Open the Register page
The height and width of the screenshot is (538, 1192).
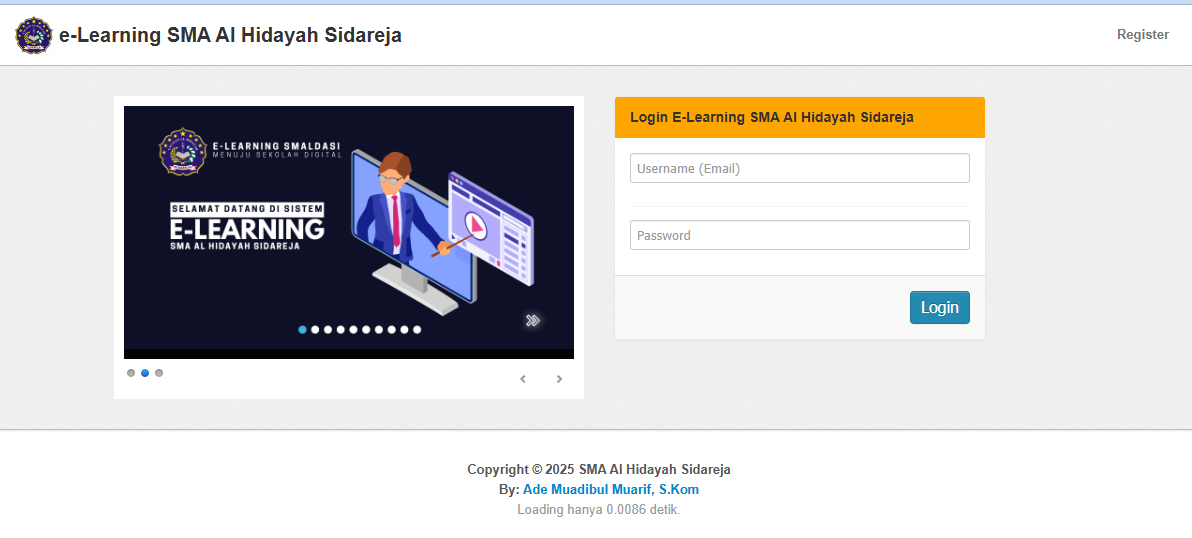pos(1142,34)
